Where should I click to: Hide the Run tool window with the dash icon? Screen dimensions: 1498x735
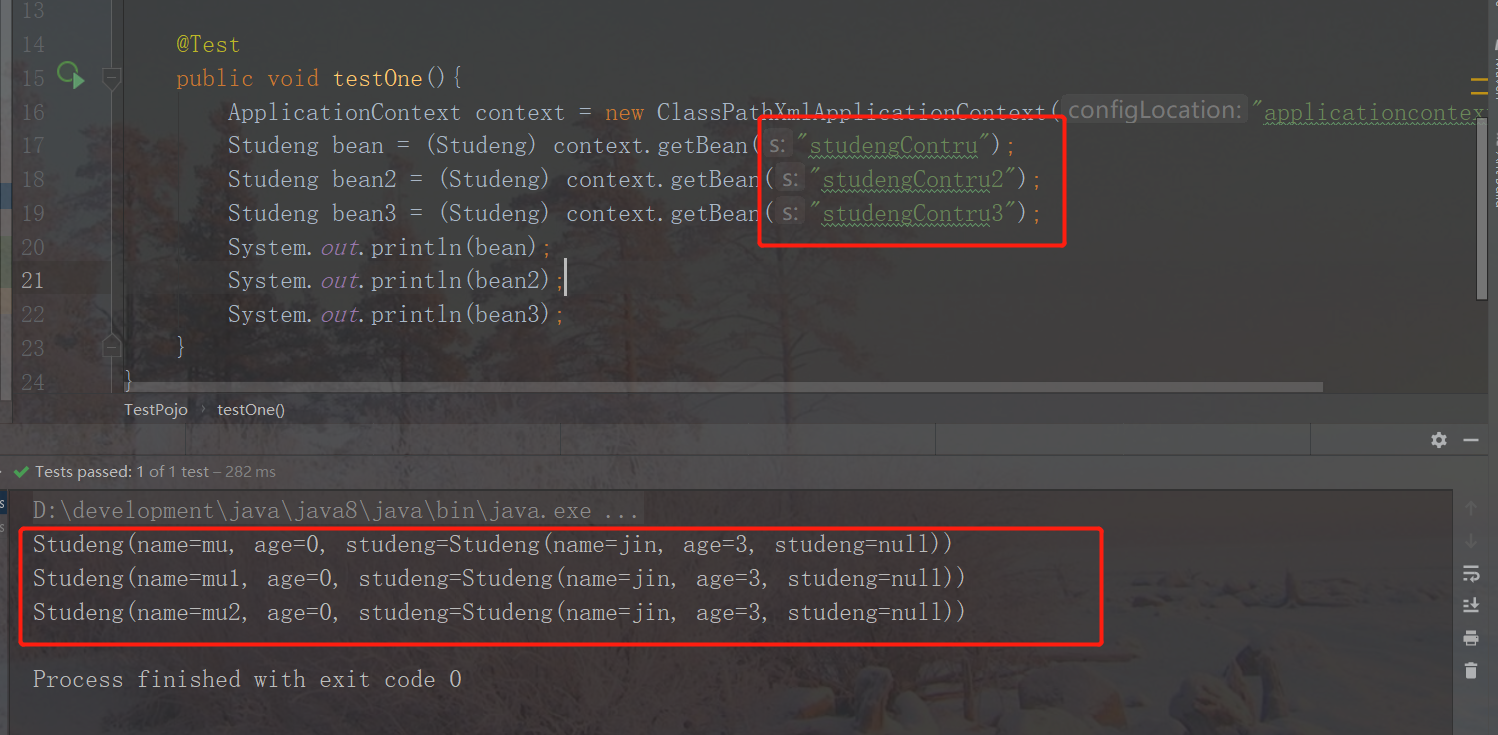pos(1470,440)
